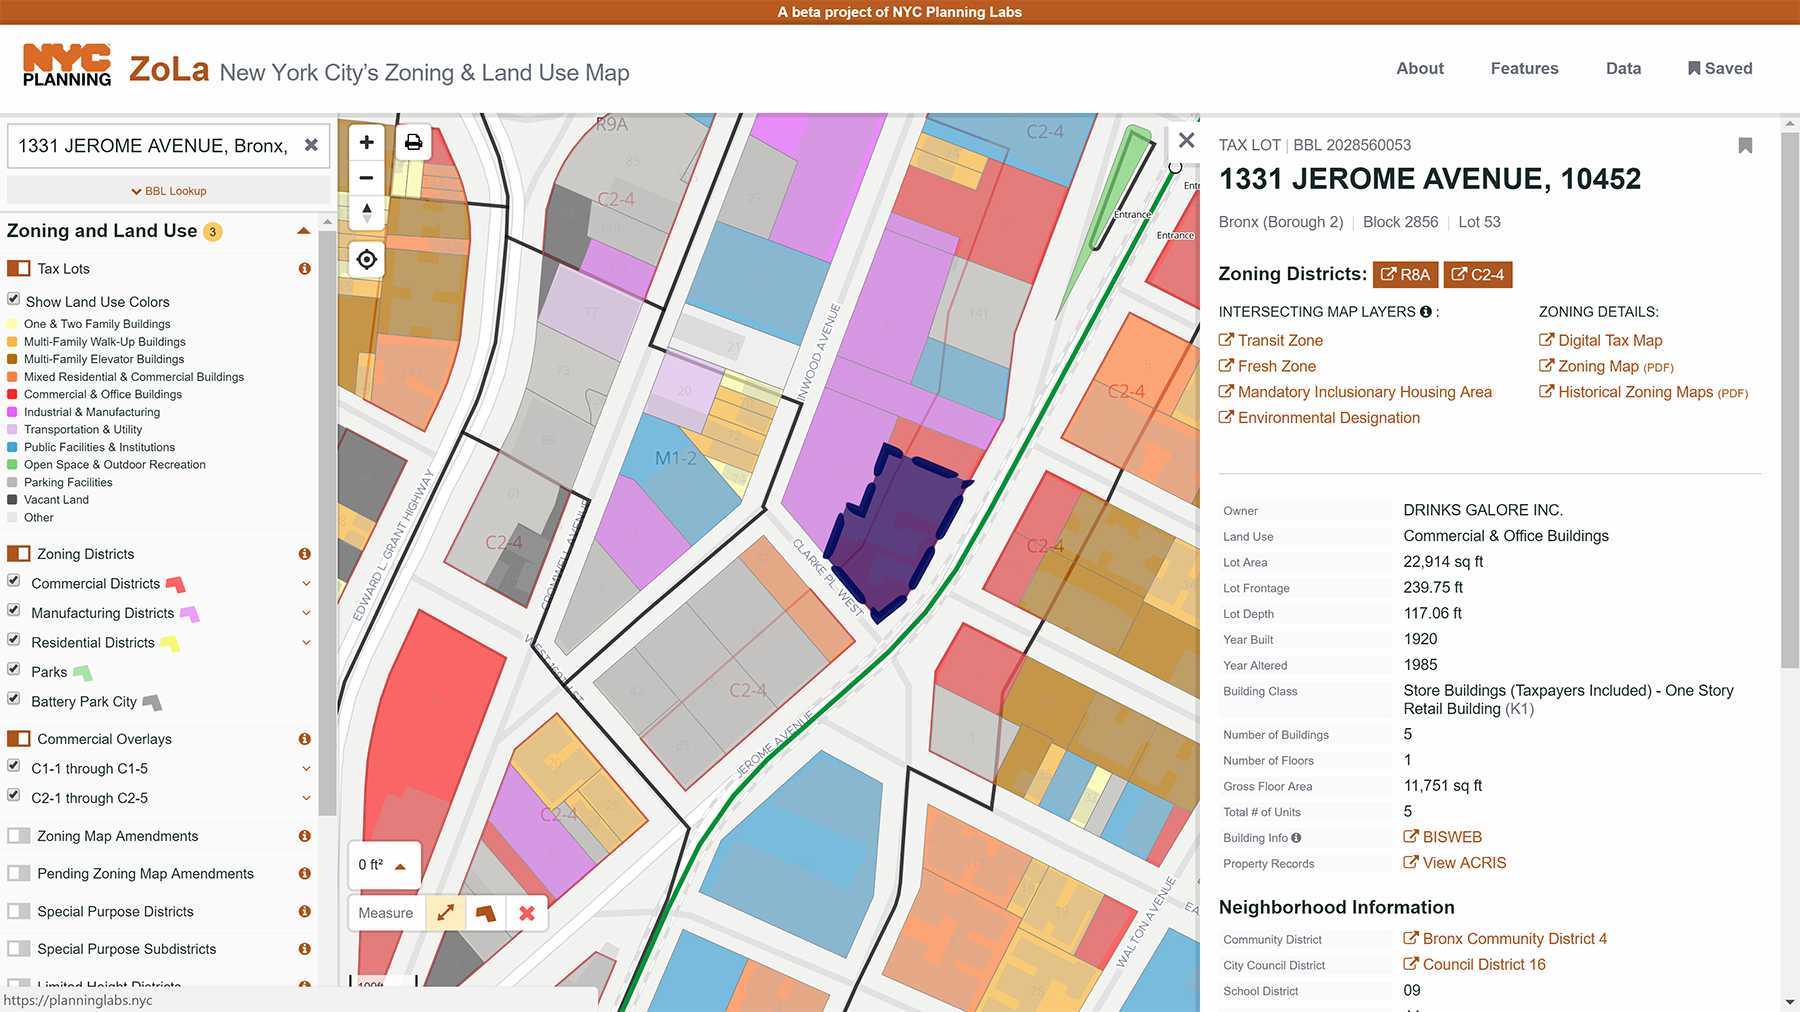Image resolution: width=1800 pixels, height=1012 pixels.
Task: Expand Manufacturing Districts sub-options
Action: (306, 613)
